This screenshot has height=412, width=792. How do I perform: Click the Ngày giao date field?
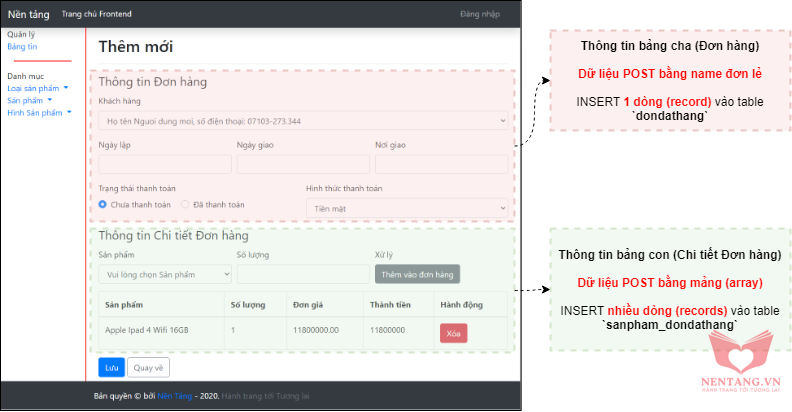tap(300, 164)
